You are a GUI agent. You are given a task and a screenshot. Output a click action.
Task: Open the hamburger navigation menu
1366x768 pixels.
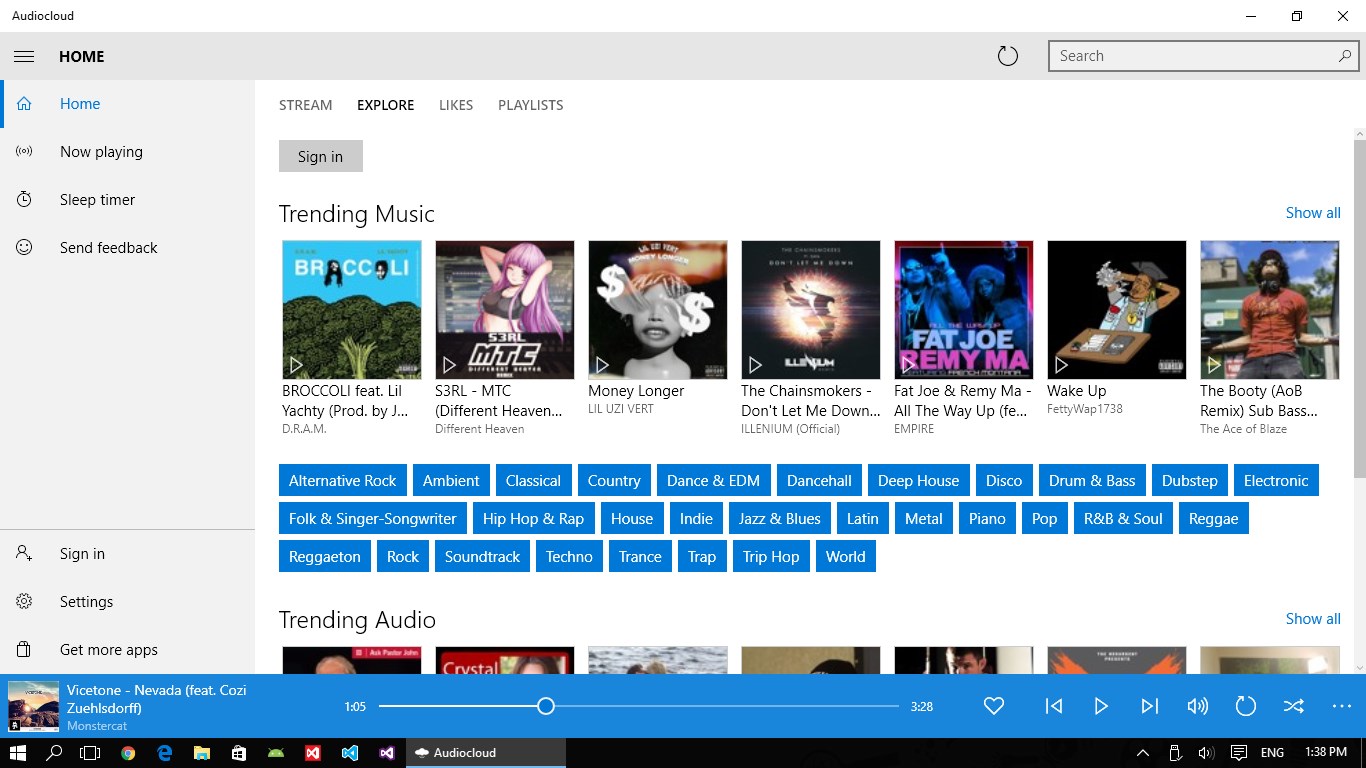tap(24, 56)
